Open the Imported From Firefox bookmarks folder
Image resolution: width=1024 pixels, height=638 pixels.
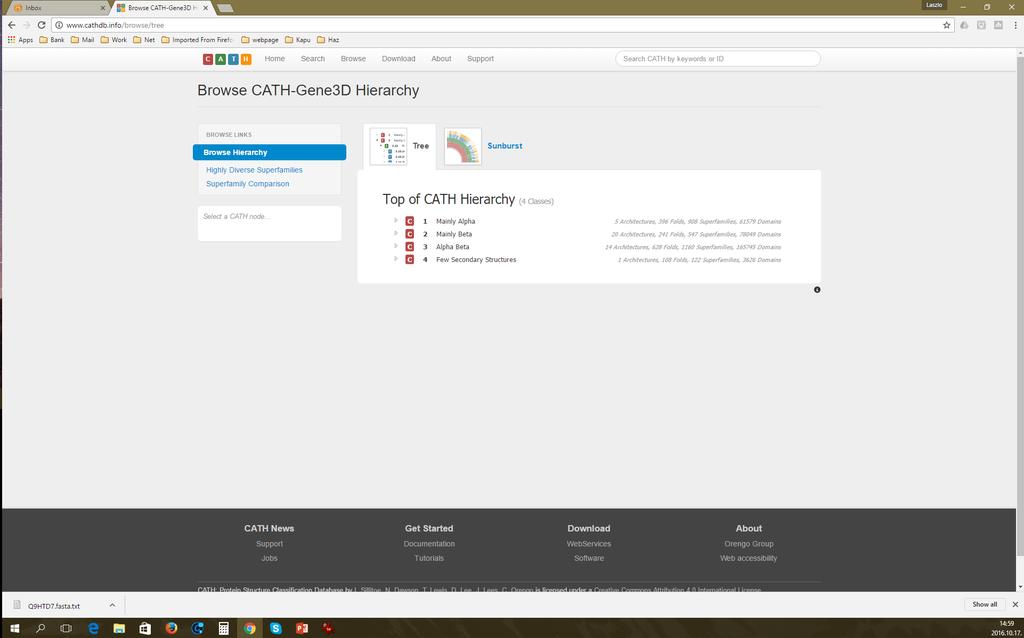click(x=197, y=40)
